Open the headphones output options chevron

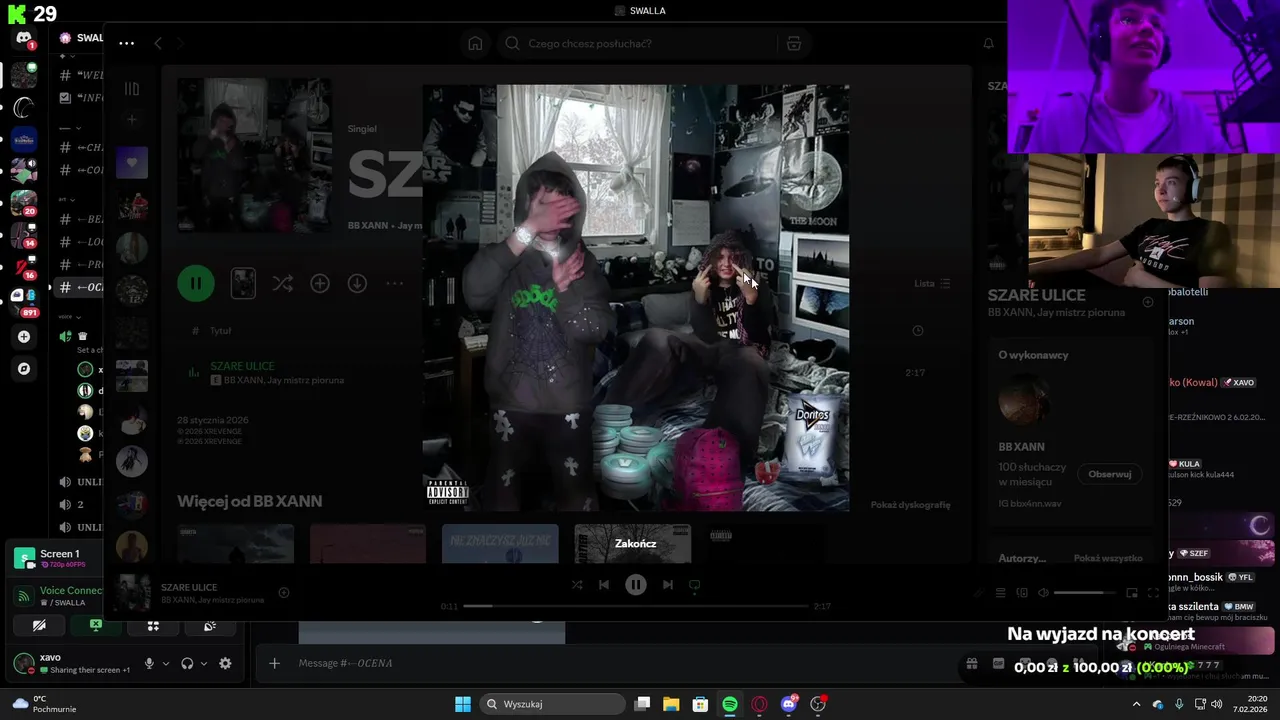[204, 663]
